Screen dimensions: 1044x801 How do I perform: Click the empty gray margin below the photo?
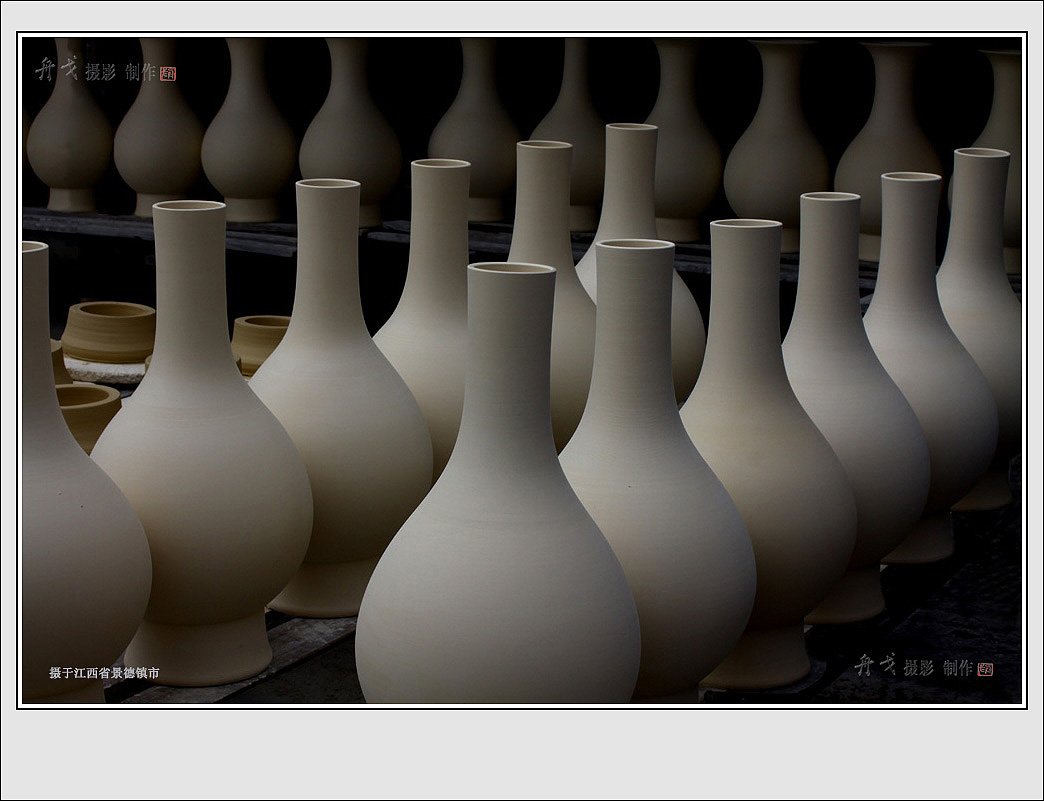coord(520,755)
